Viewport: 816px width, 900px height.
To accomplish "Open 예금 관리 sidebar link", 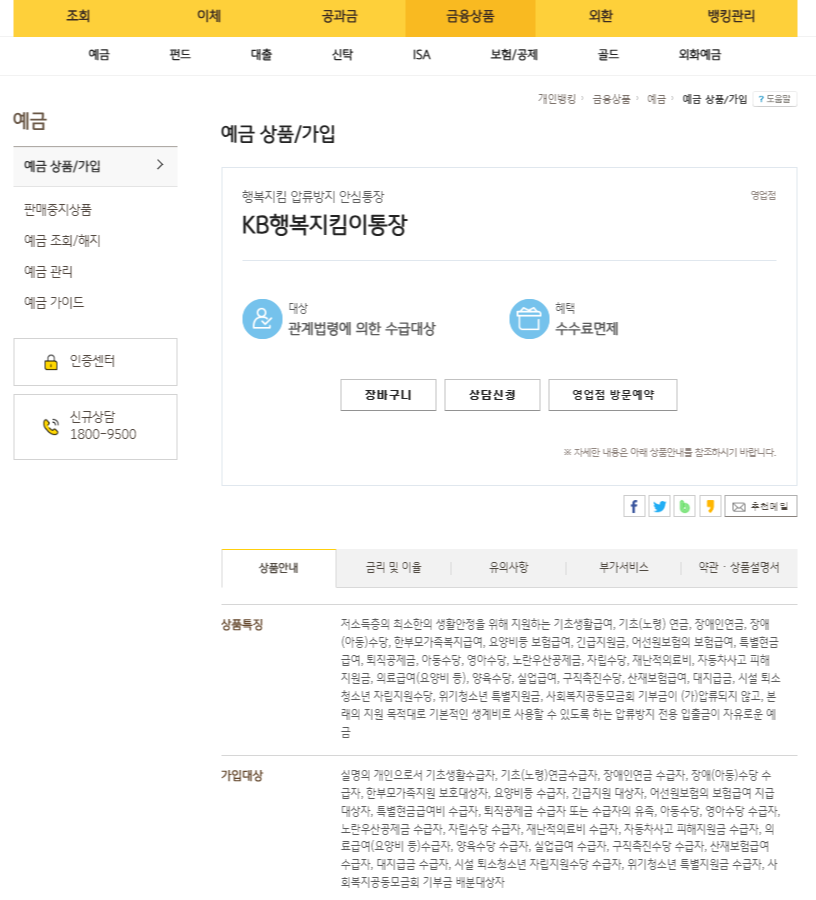I will pos(48,271).
